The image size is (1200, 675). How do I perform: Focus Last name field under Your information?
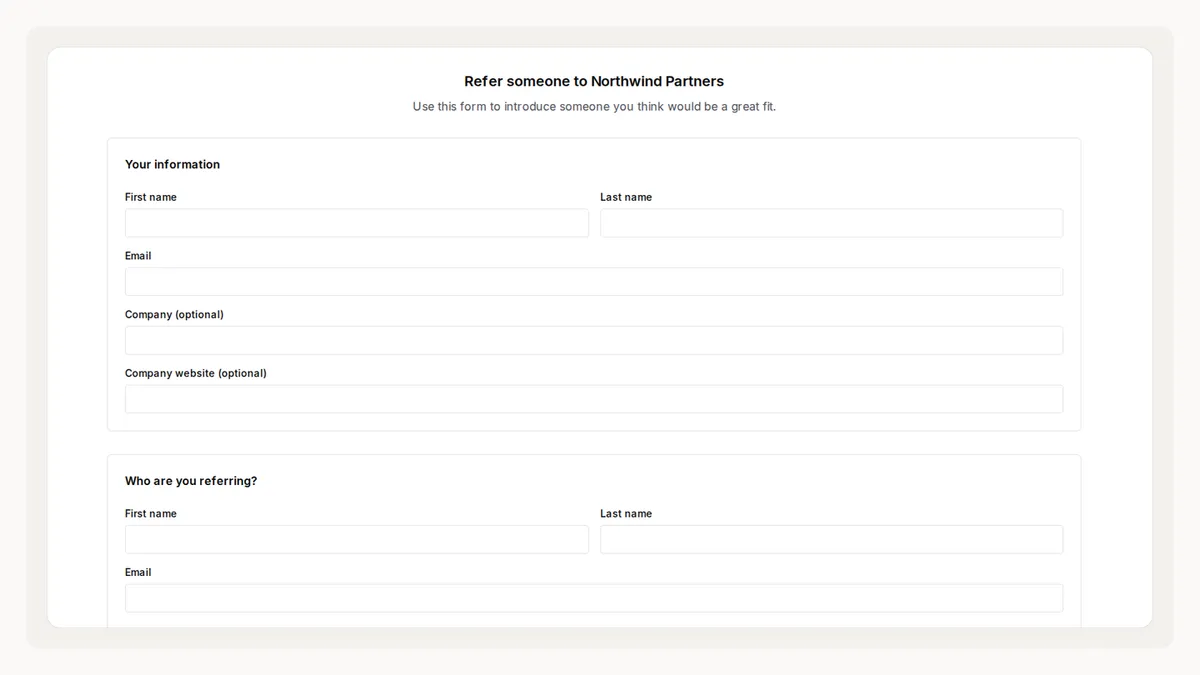pos(831,223)
